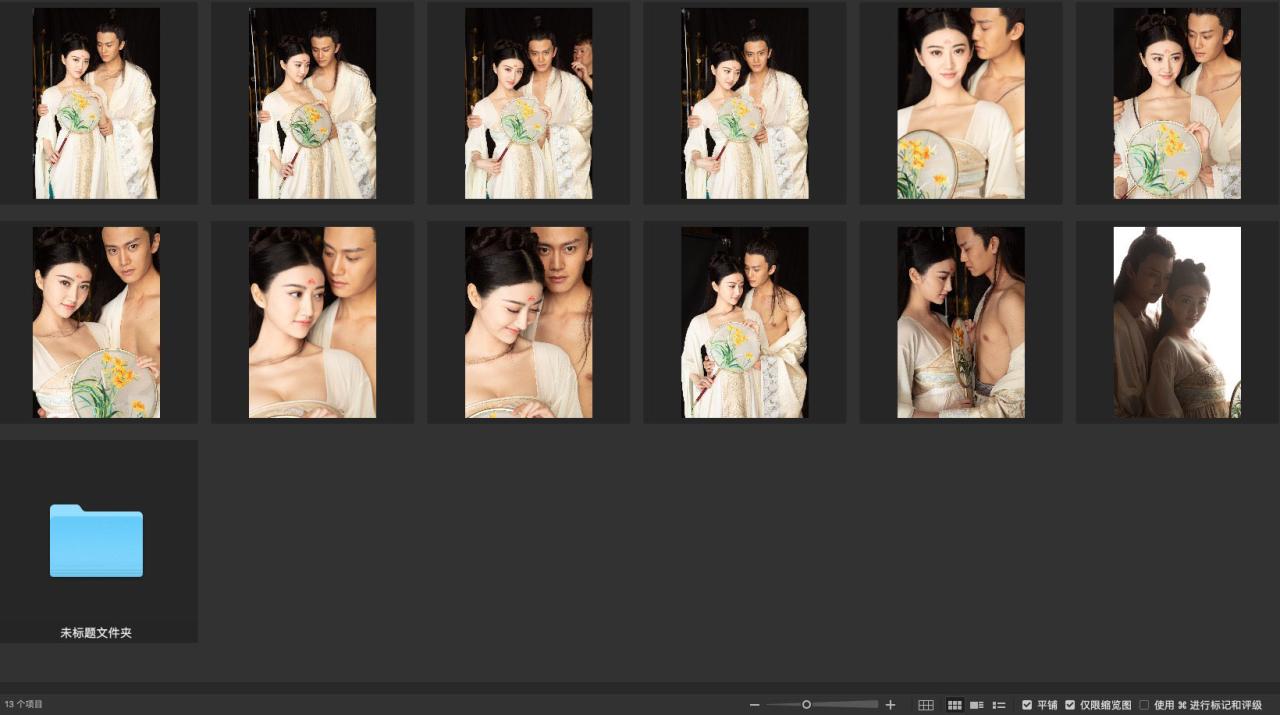Image resolution: width=1280 pixels, height=715 pixels.
Task: Switch to the details view icon
Action: (977, 705)
